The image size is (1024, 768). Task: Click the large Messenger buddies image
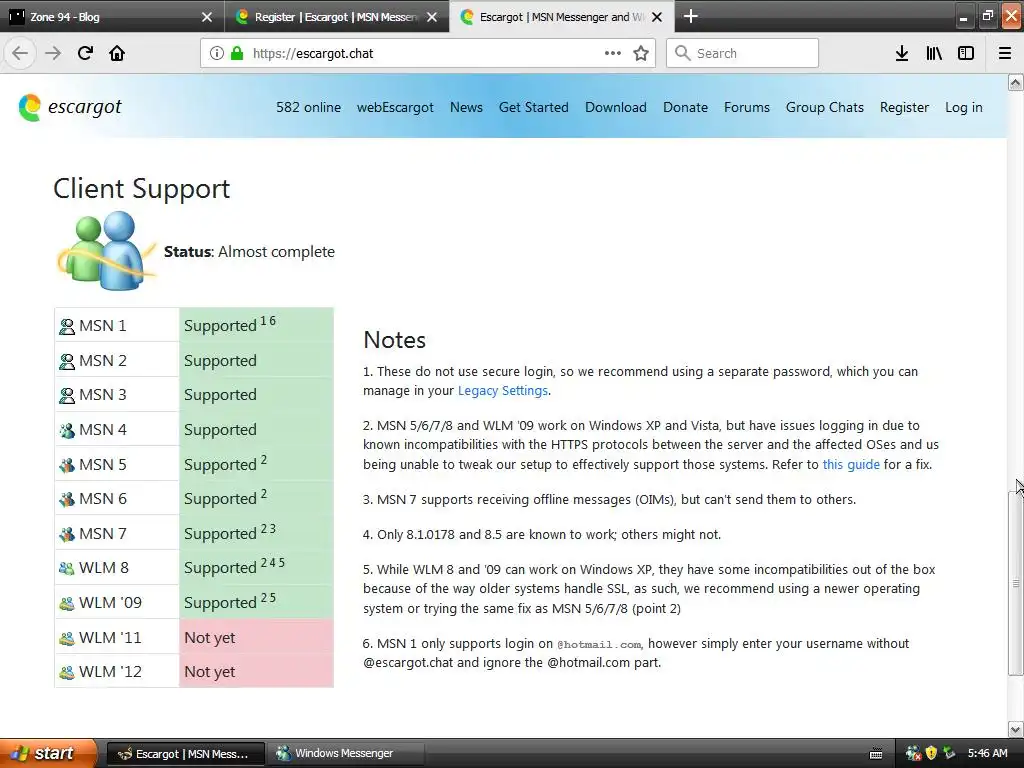tap(107, 251)
